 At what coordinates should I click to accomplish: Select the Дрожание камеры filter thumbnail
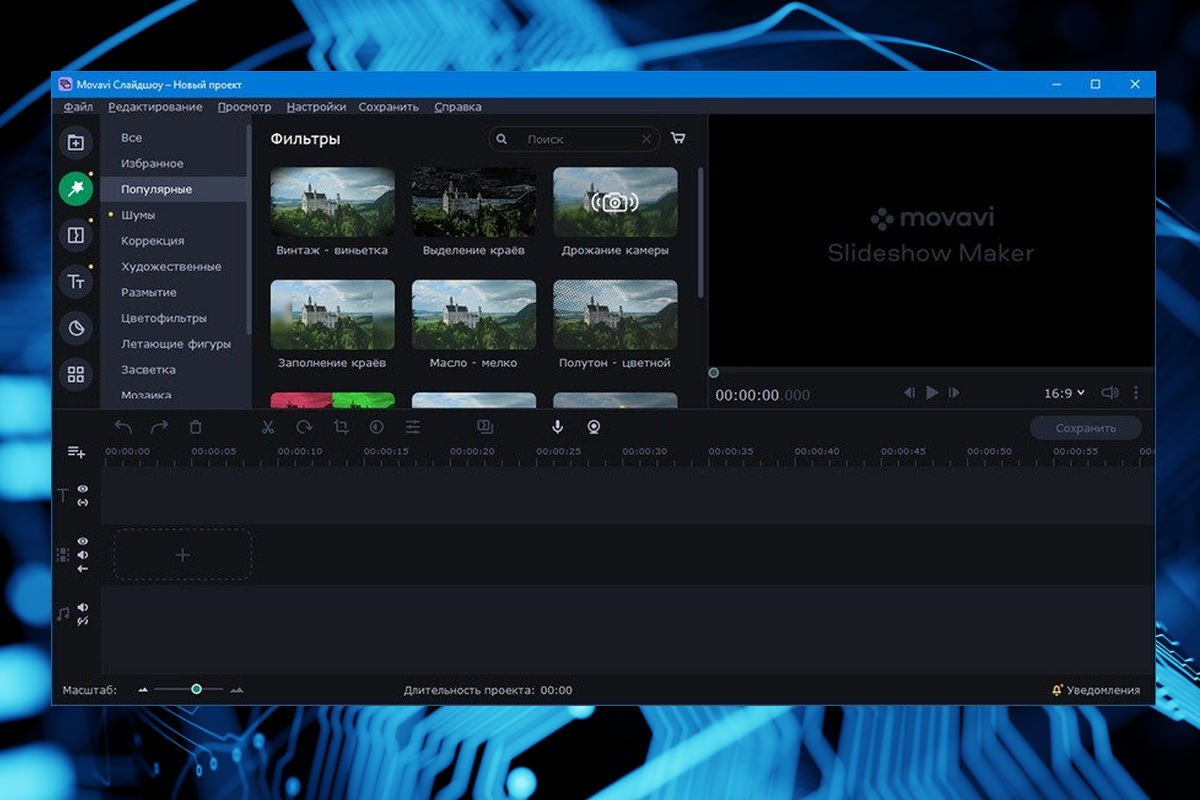[x=615, y=202]
